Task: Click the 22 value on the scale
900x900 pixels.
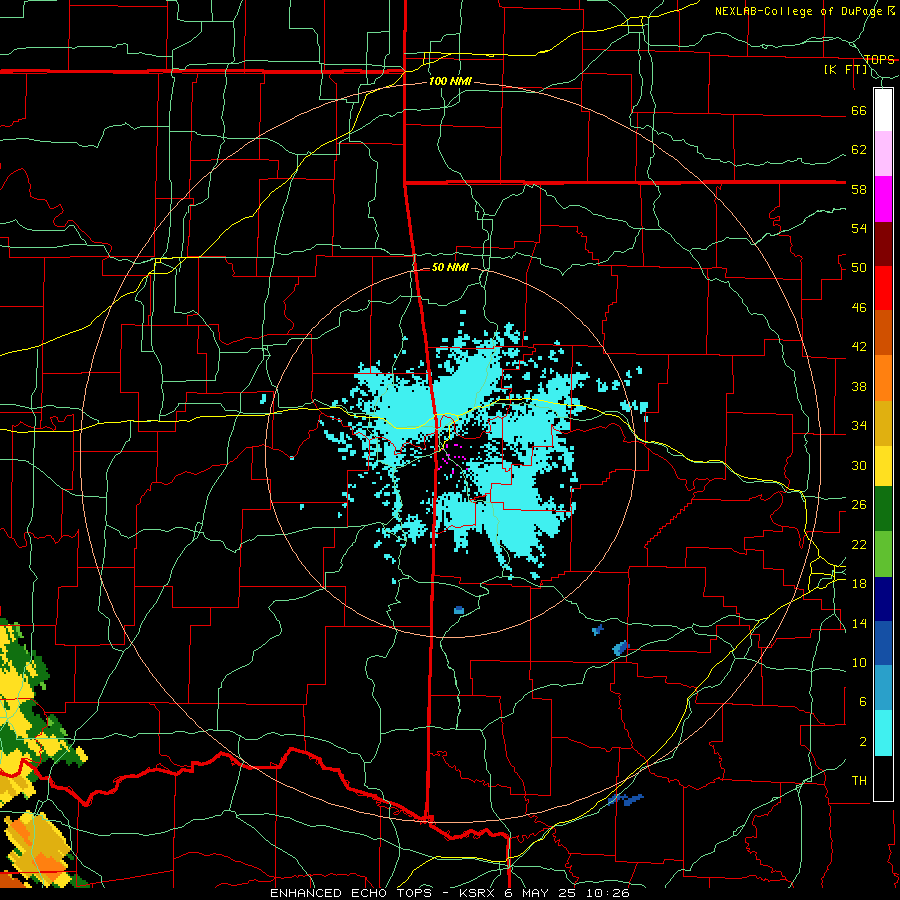Action: point(859,545)
